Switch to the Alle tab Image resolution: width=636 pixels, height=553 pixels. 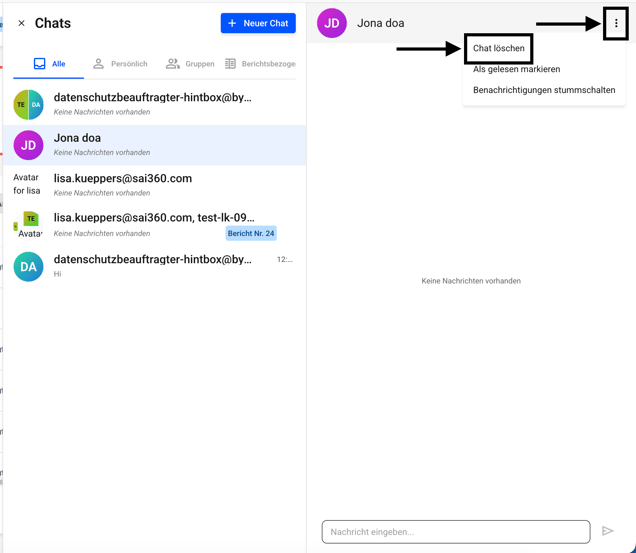(49, 64)
